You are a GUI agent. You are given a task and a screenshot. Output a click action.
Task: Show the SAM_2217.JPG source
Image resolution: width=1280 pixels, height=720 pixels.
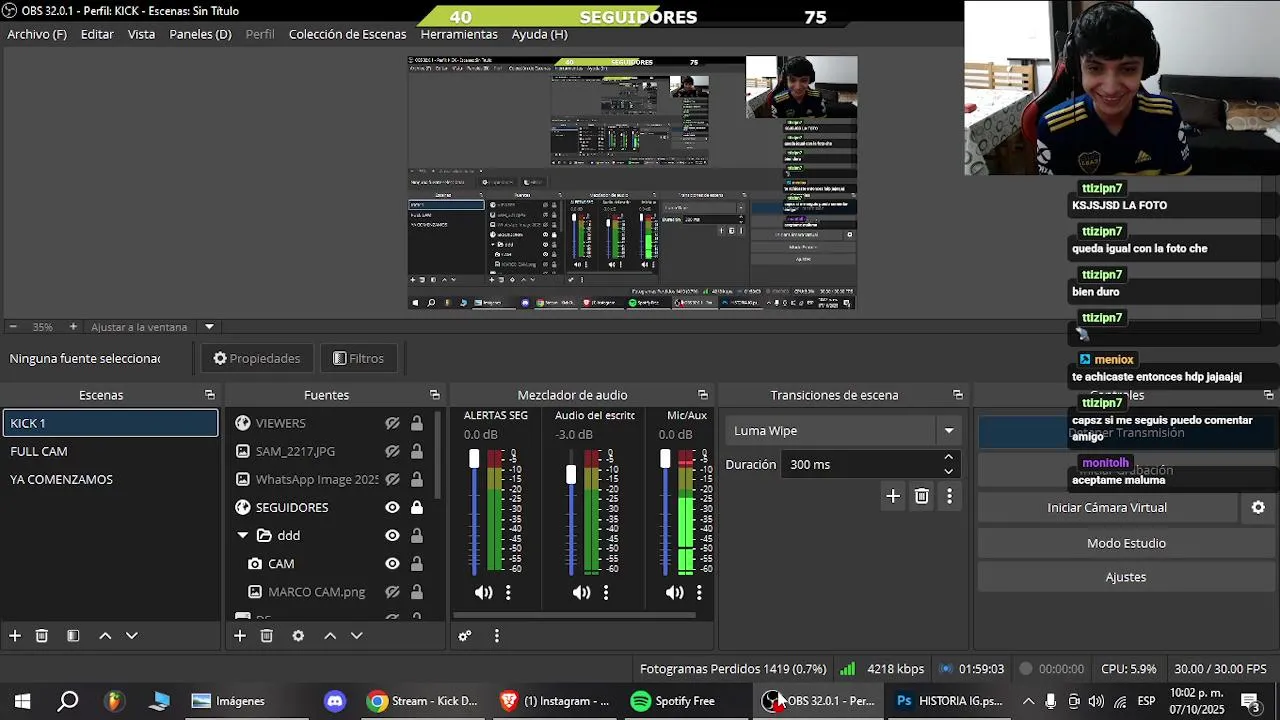pos(393,452)
